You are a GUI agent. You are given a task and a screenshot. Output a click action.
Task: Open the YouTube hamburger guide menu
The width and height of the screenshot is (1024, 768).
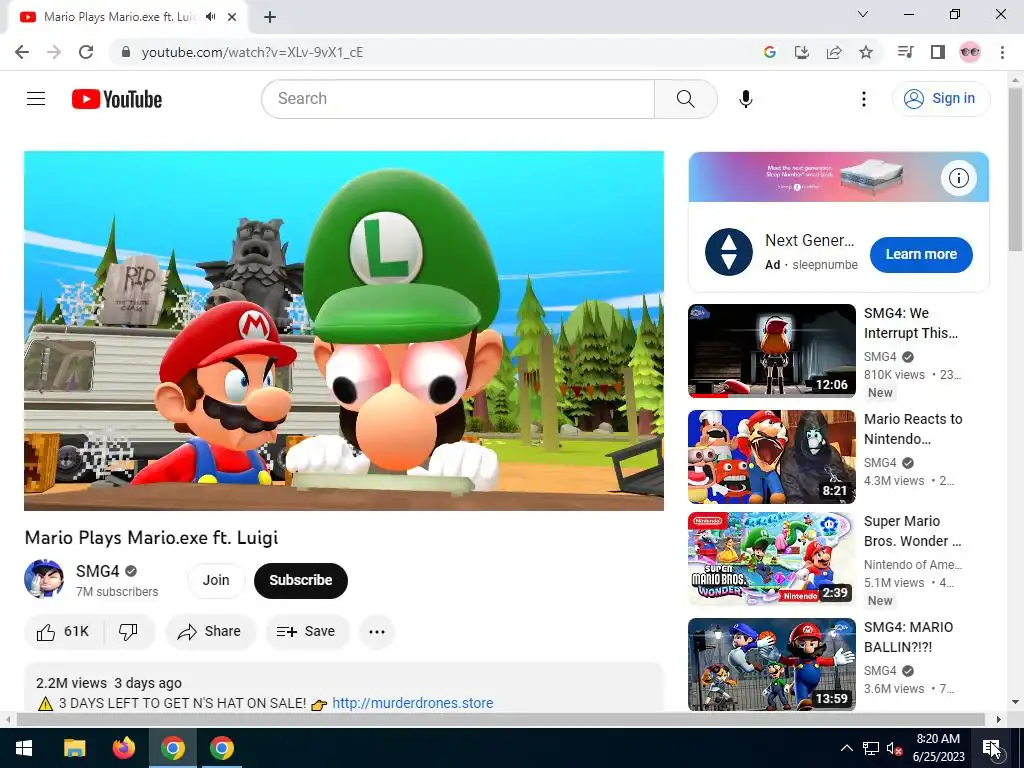click(36, 99)
